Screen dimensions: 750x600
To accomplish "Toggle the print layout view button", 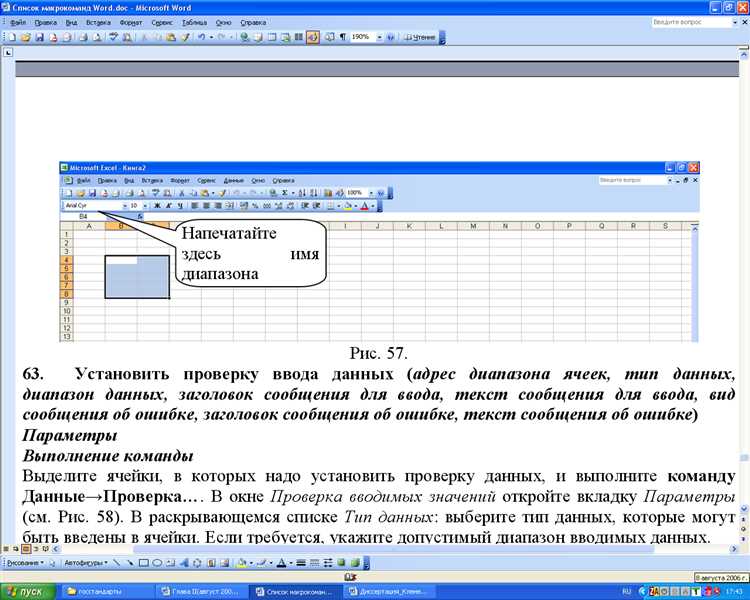I will (26, 549).
